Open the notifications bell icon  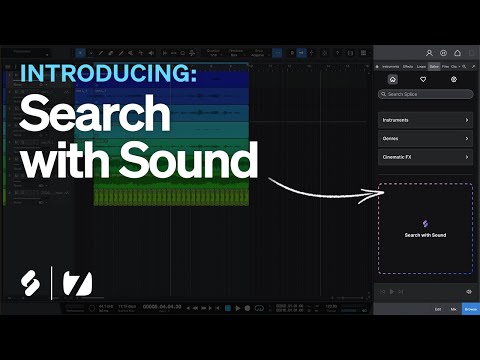(x=457, y=53)
